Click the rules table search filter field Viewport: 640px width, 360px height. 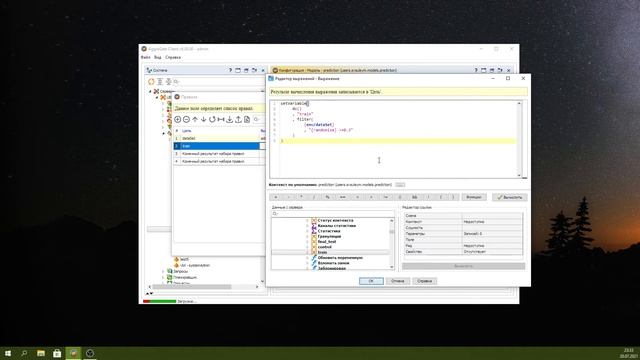[259, 119]
